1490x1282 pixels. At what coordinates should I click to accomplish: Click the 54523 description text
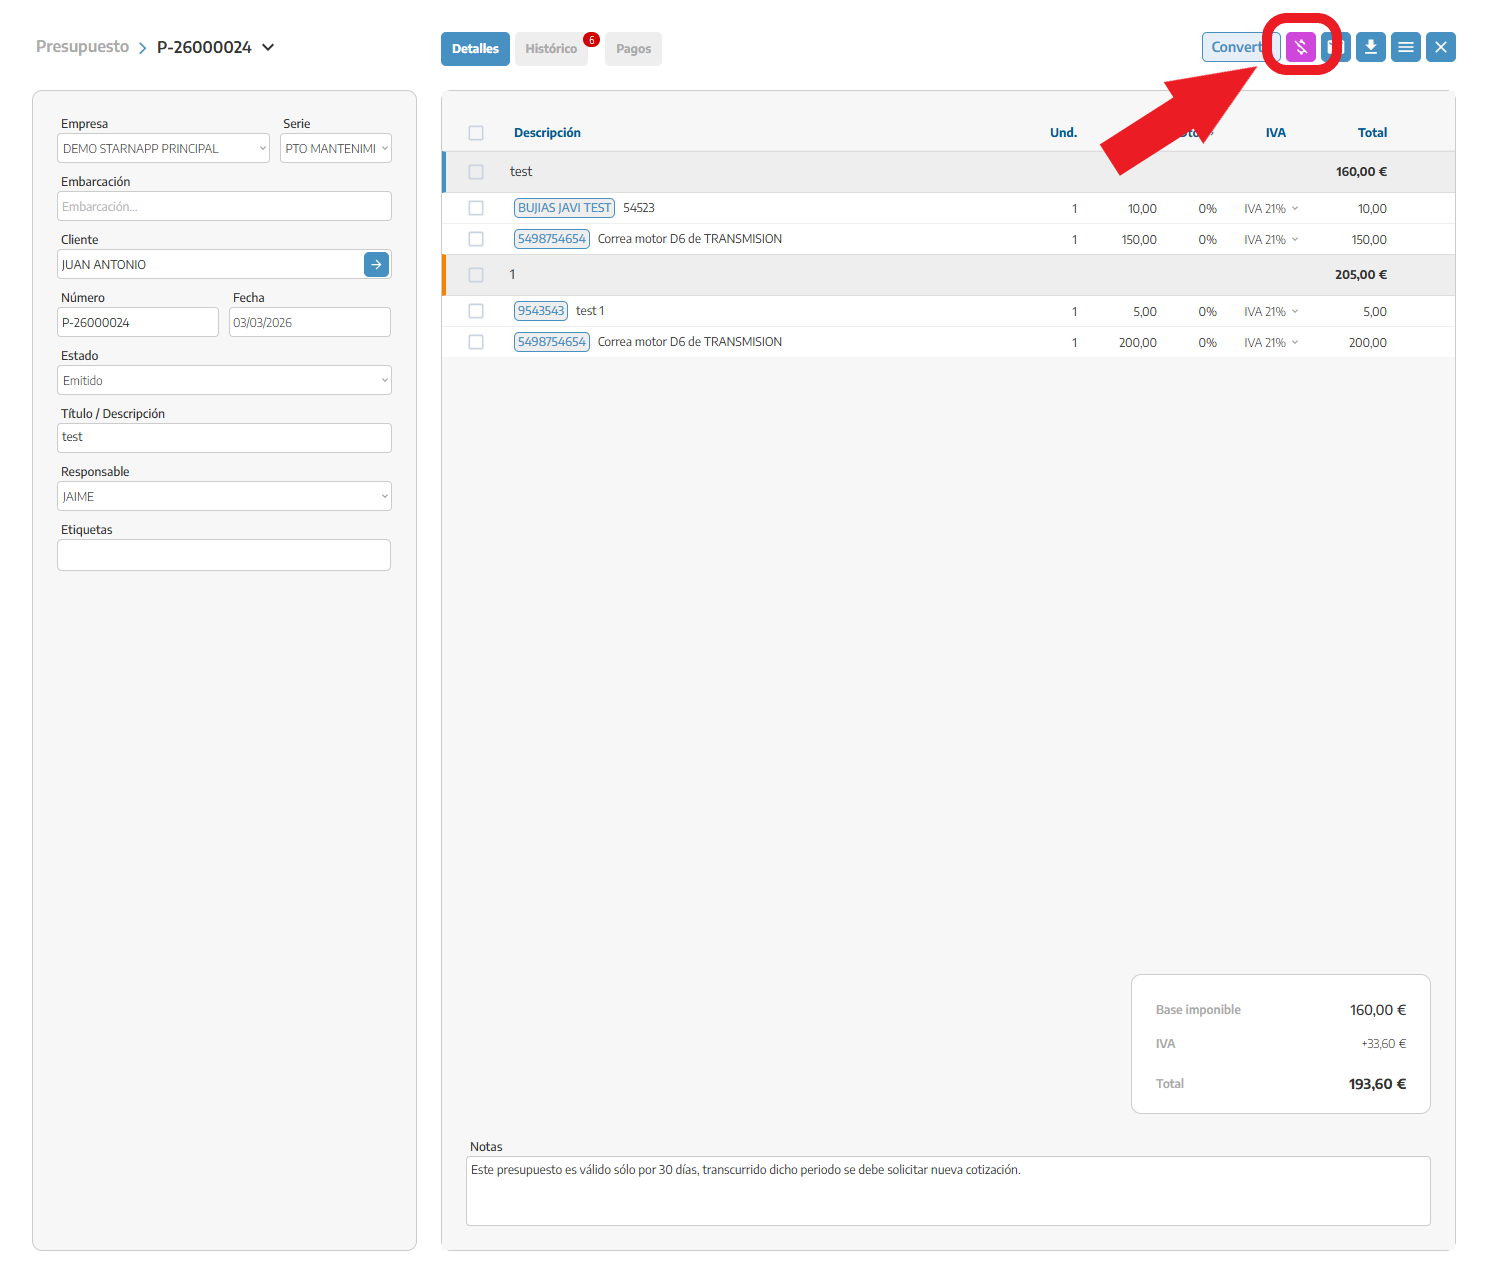click(x=639, y=208)
